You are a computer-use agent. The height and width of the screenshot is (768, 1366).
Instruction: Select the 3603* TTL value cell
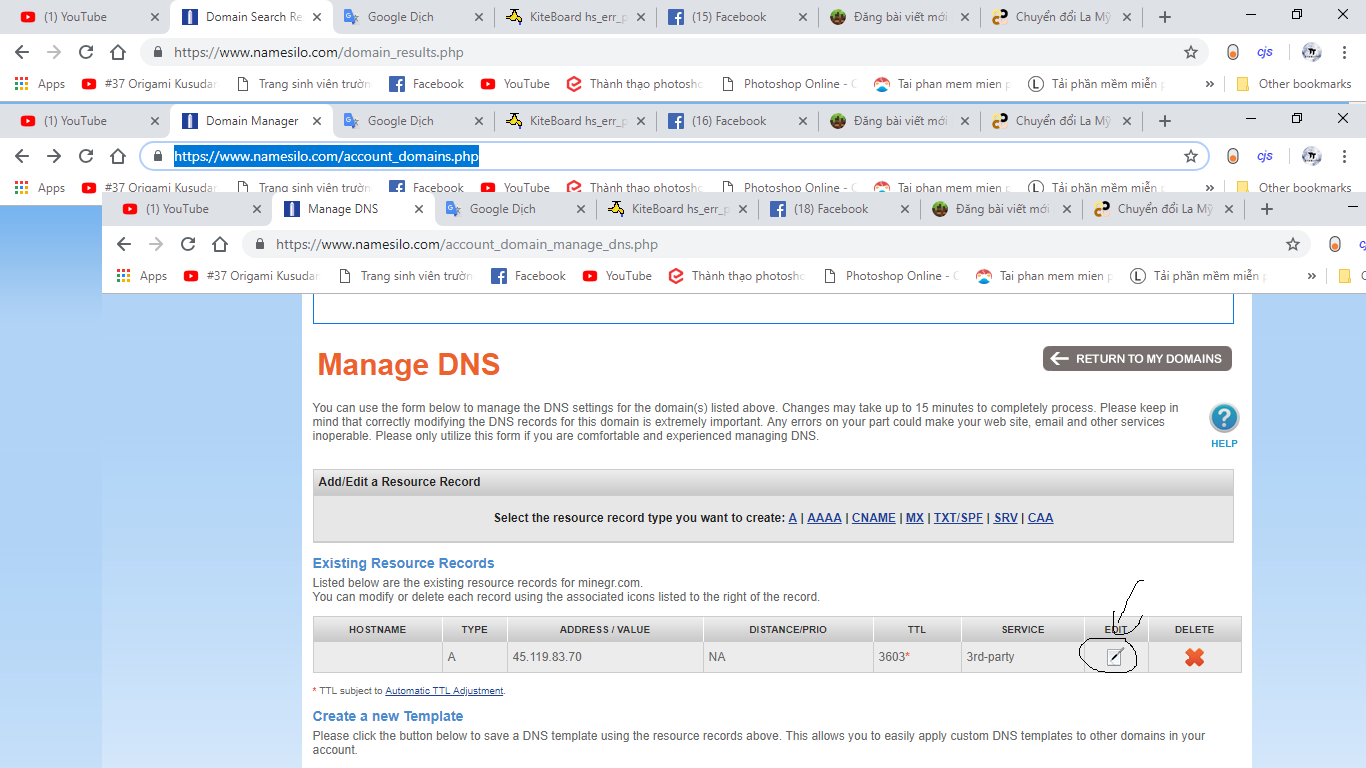tap(917, 657)
